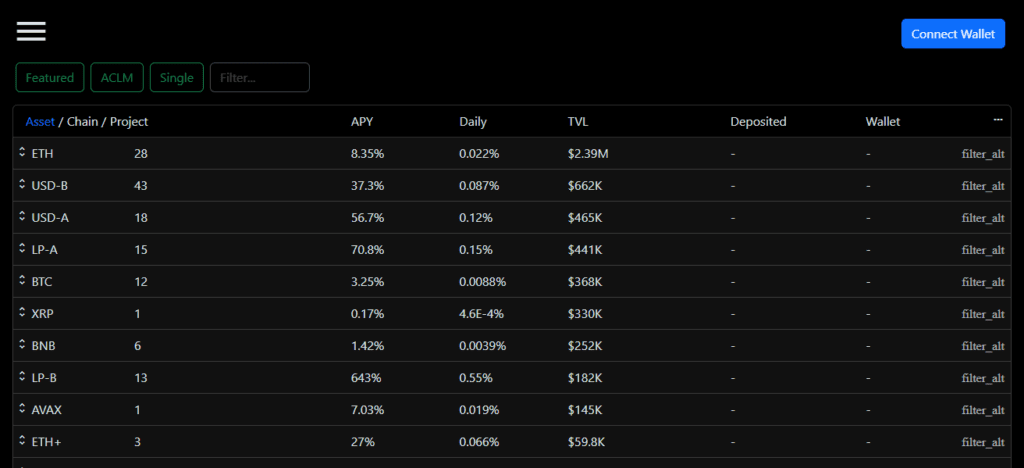Expand the BNB asset row
The width and height of the screenshot is (1024, 468).
click(x=22, y=345)
